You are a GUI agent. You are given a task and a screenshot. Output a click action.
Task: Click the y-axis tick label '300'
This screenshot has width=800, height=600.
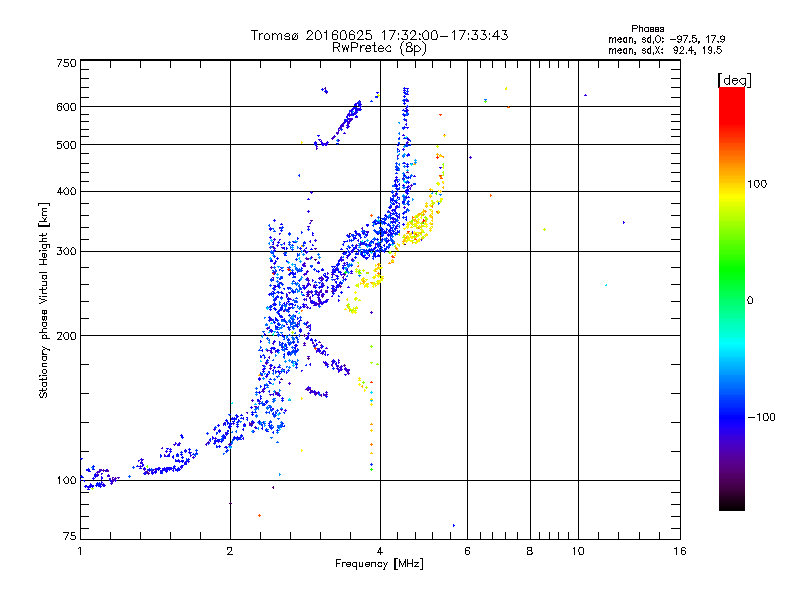click(66, 251)
